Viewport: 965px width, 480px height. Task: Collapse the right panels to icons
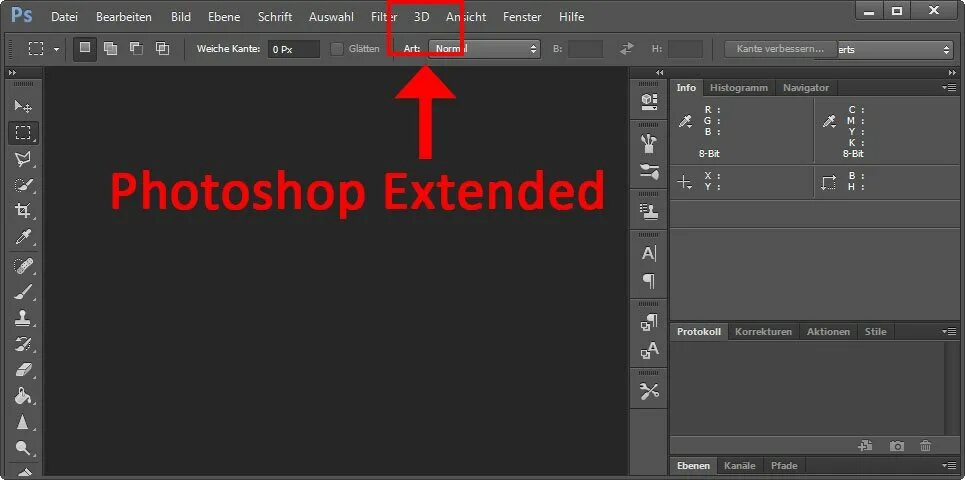[x=953, y=73]
